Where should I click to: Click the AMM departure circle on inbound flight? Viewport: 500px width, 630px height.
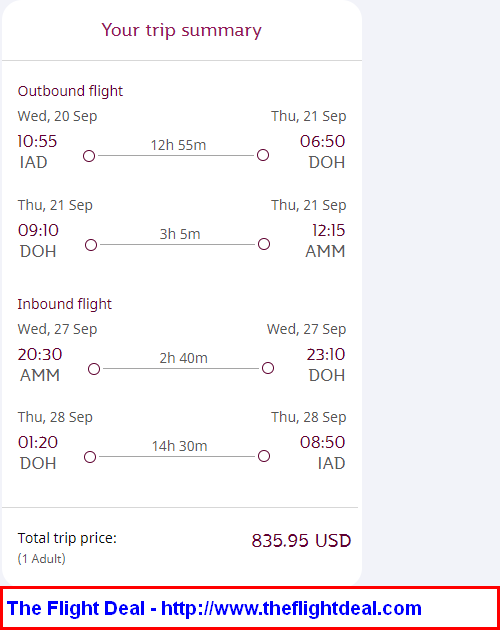pos(94,369)
